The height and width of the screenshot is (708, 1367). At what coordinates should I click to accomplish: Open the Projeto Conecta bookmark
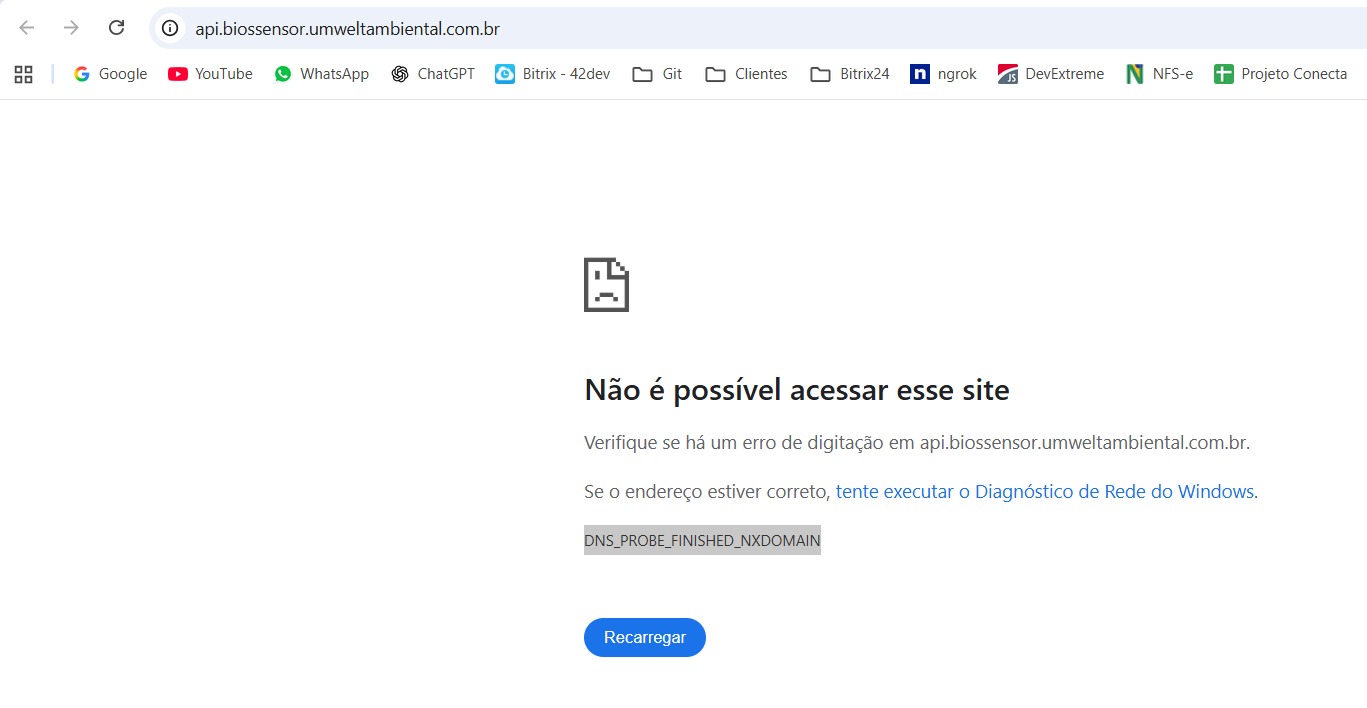point(1281,74)
